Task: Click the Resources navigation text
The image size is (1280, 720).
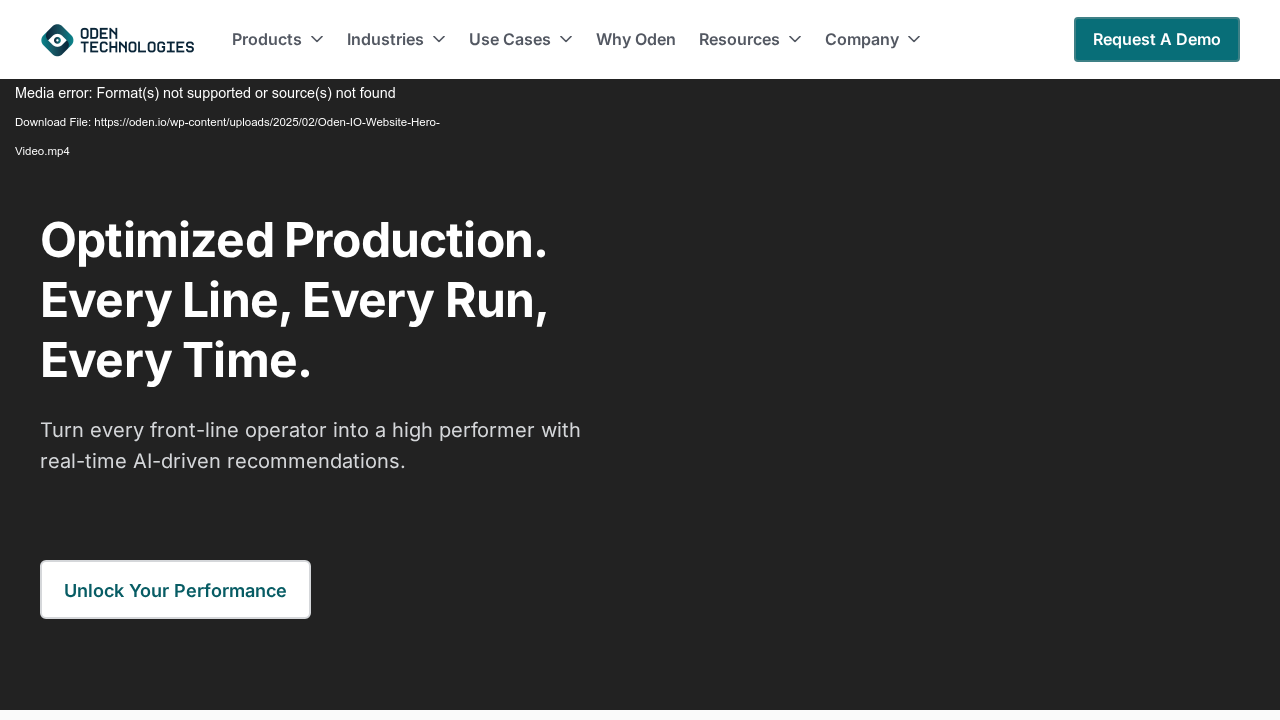Action: click(738, 38)
